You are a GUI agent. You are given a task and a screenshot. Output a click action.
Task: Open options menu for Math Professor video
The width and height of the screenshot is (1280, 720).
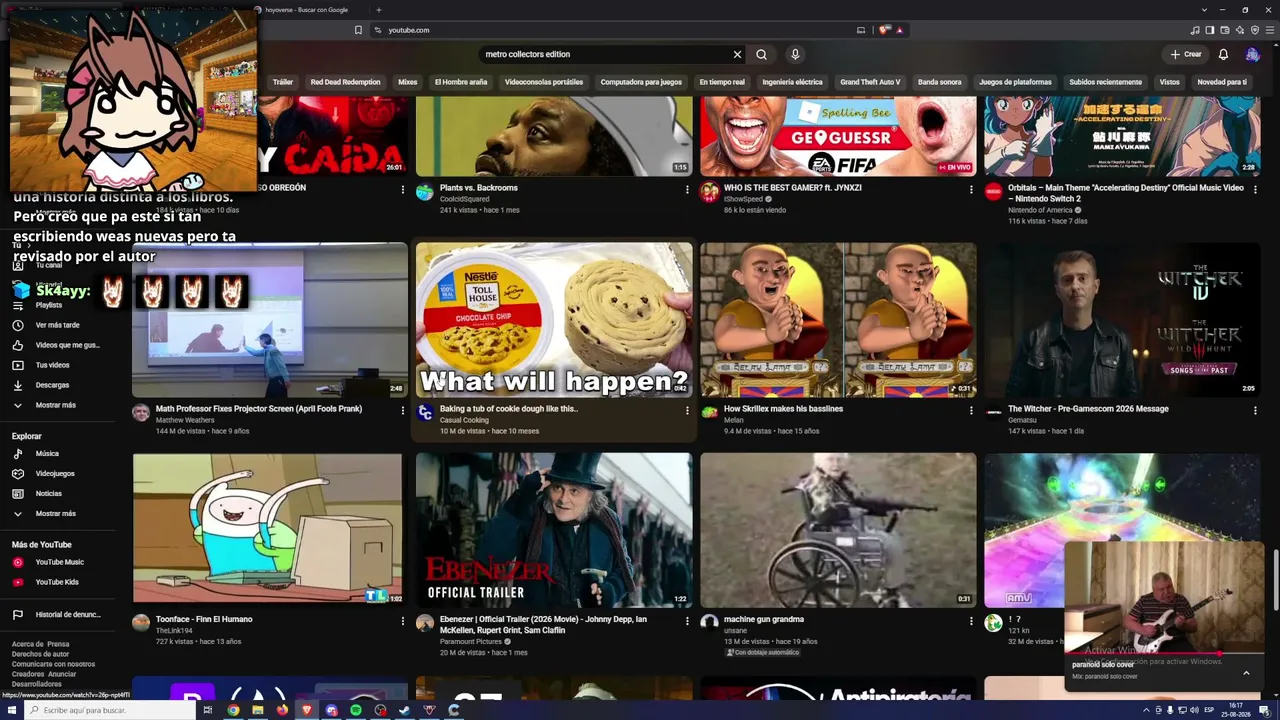coord(403,410)
